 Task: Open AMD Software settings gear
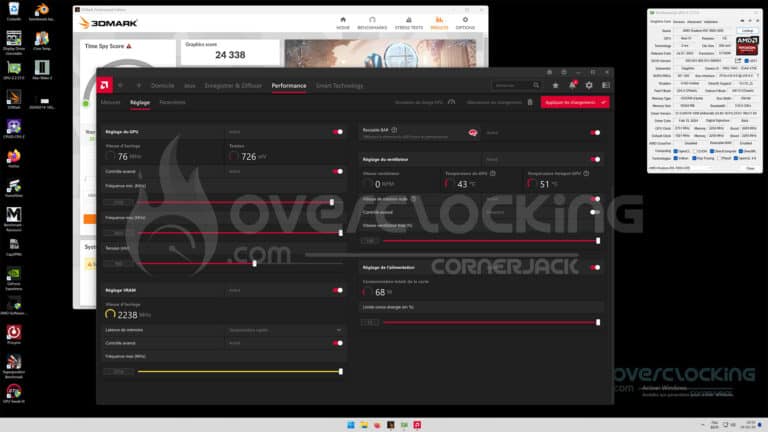pos(589,85)
